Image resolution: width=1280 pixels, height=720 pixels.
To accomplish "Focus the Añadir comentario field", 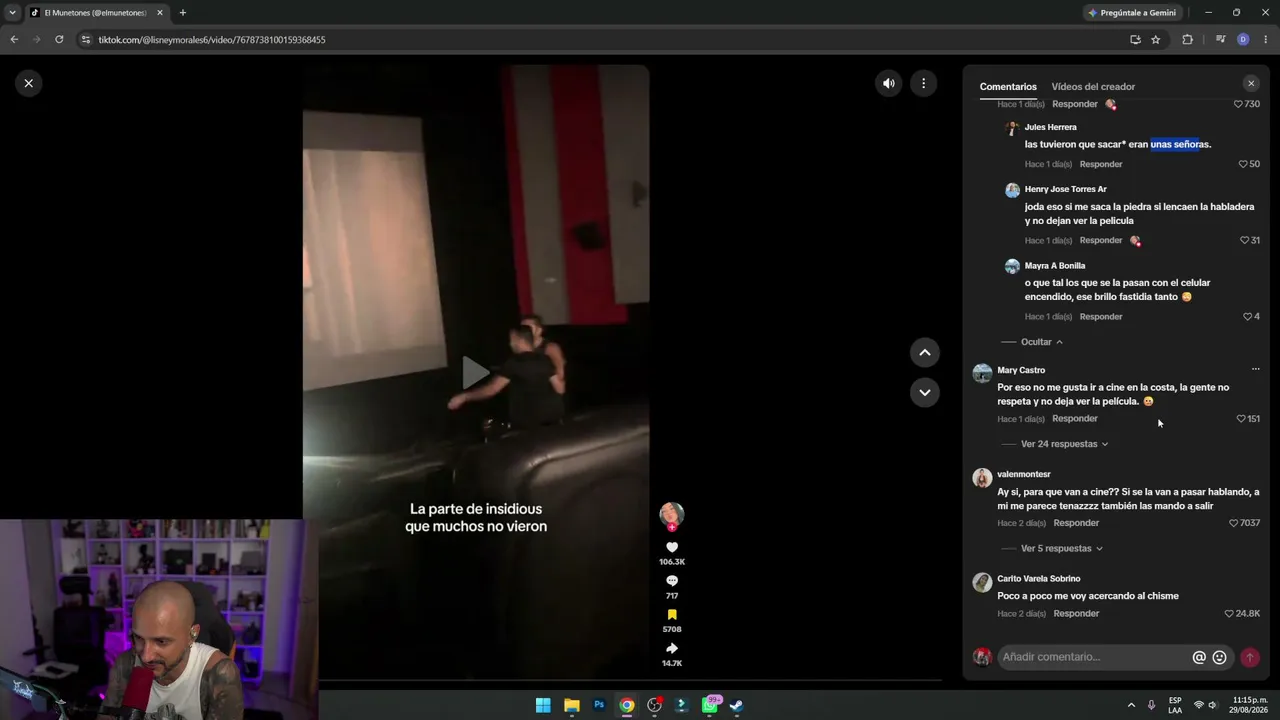I will (x=1093, y=657).
